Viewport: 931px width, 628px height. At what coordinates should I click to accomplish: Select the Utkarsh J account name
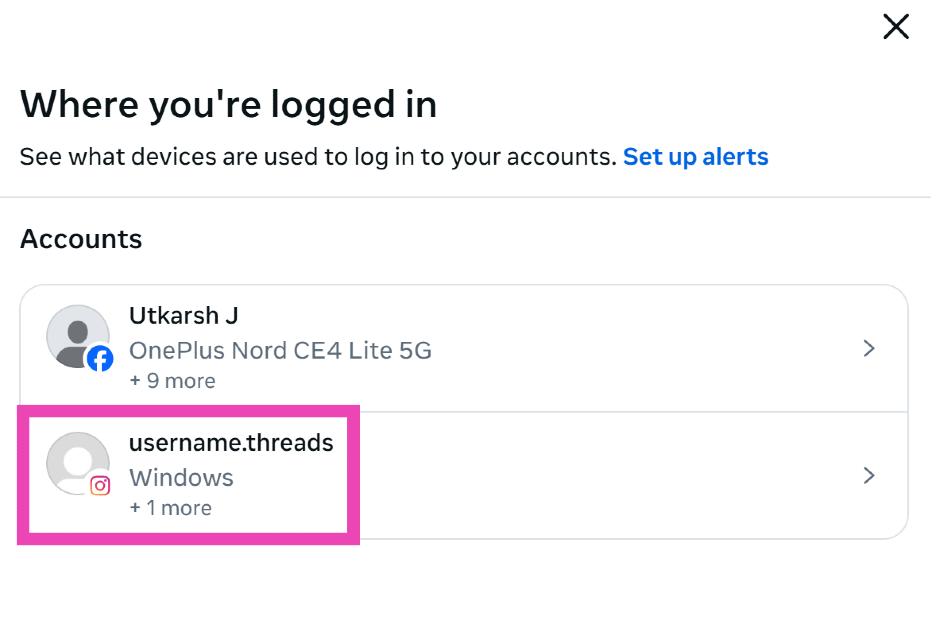[x=183, y=316]
